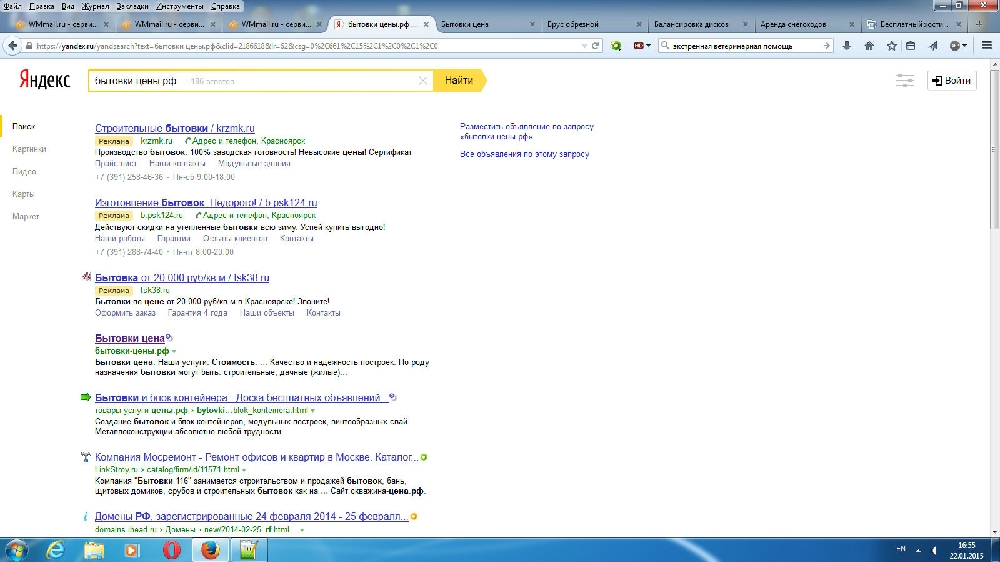
Task: Click the Найти search button
Action: pyautogui.click(x=459, y=80)
